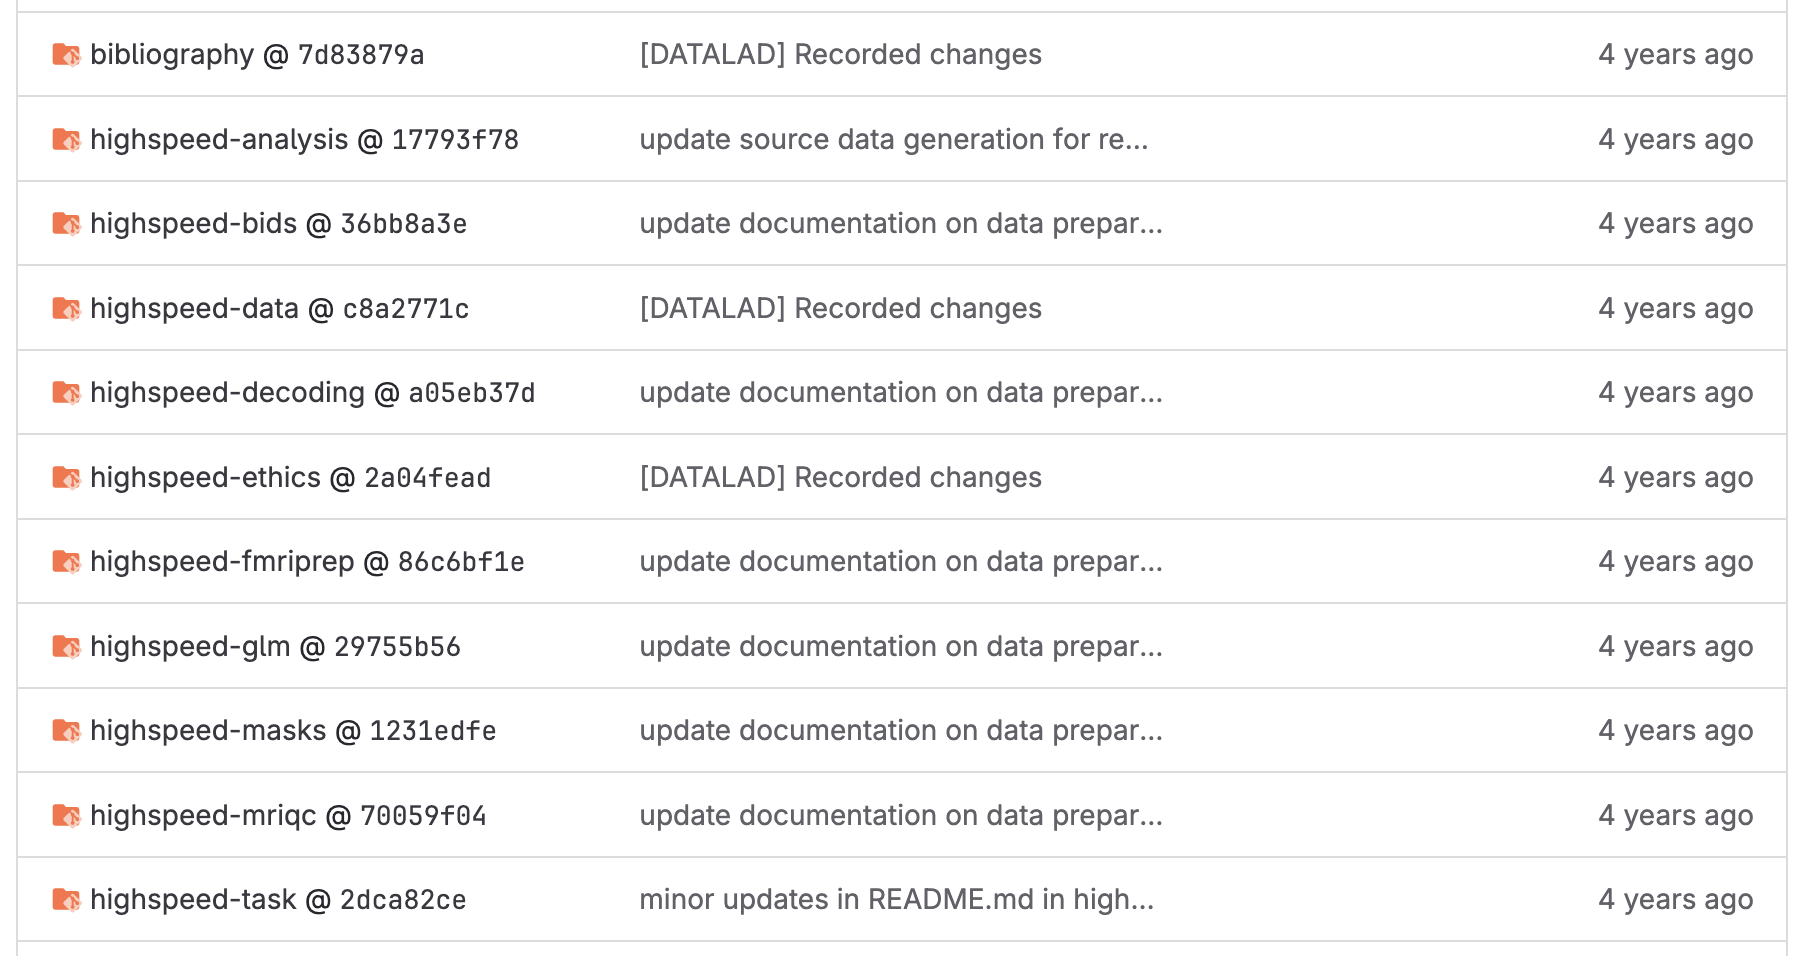Click the highspeed-glm submodule folder icon
This screenshot has width=1798, height=956.
click(x=66, y=646)
